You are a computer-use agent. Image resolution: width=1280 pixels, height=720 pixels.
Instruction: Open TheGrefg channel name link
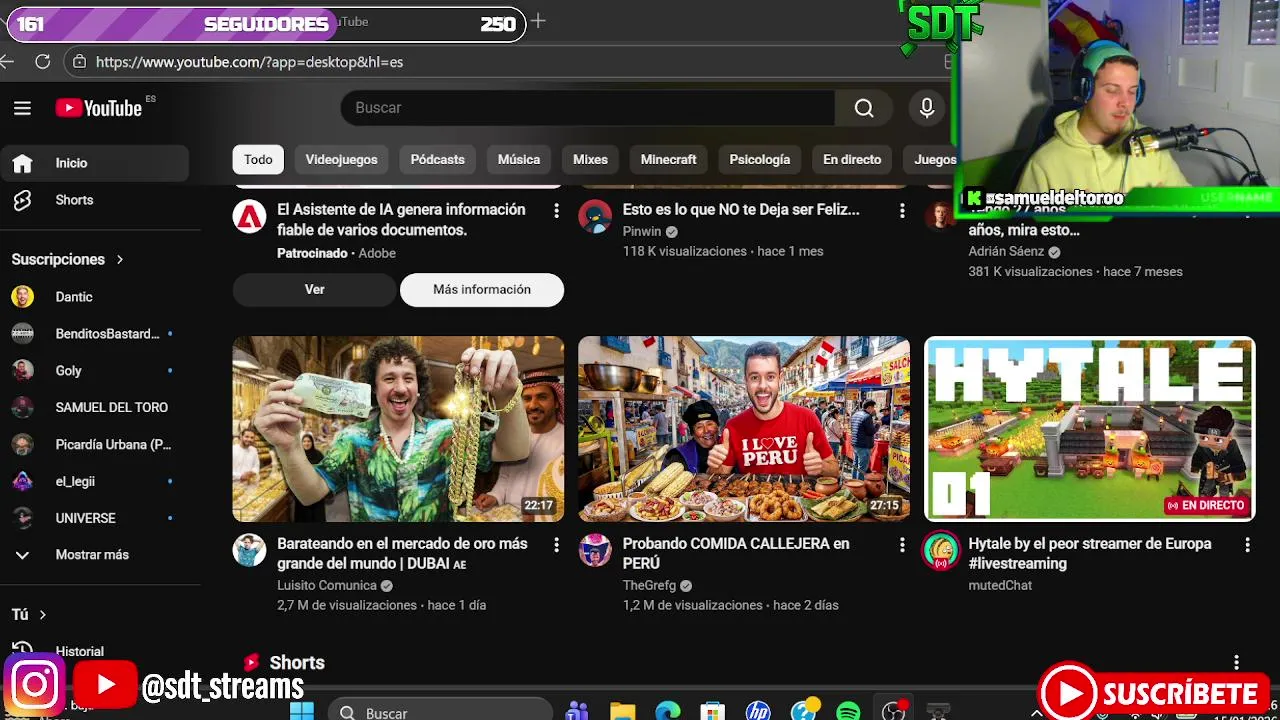(649, 586)
